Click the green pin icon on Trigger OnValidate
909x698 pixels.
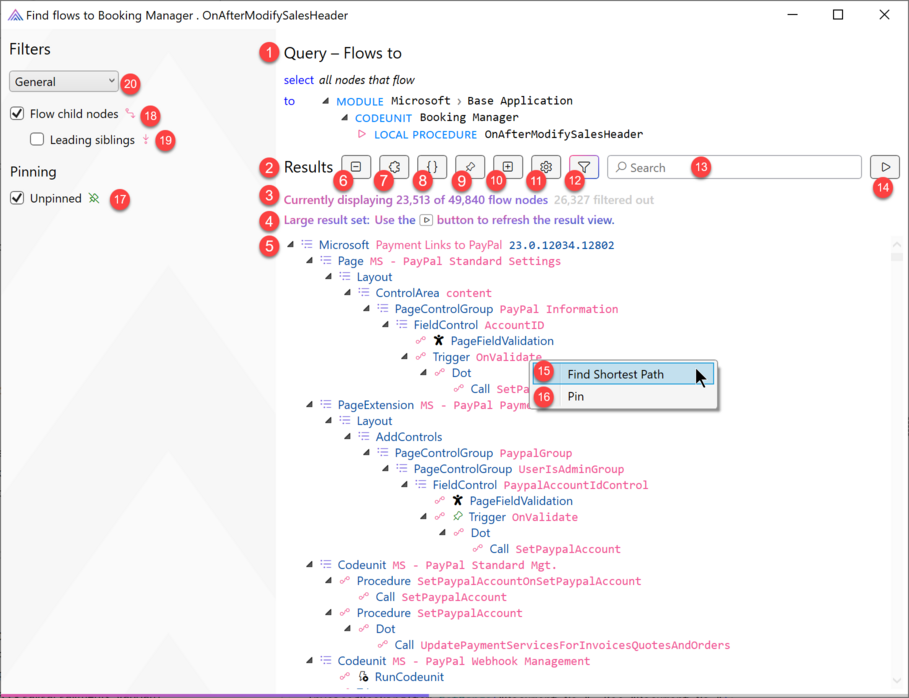click(458, 517)
